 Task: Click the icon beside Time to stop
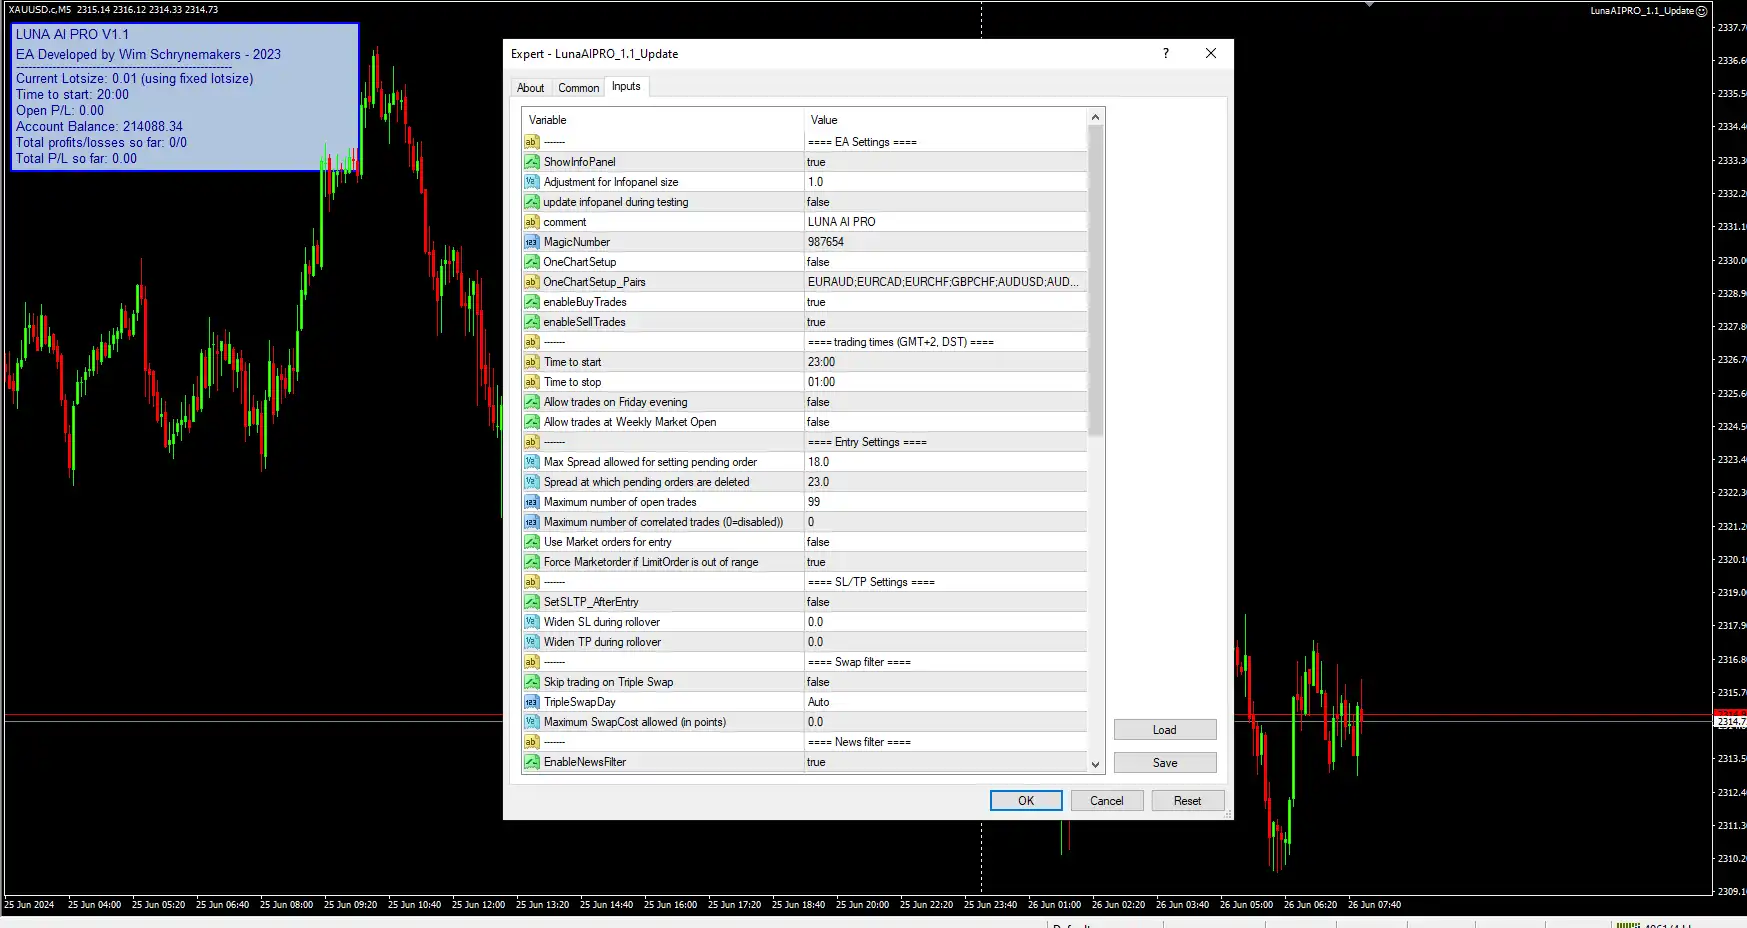(532, 382)
